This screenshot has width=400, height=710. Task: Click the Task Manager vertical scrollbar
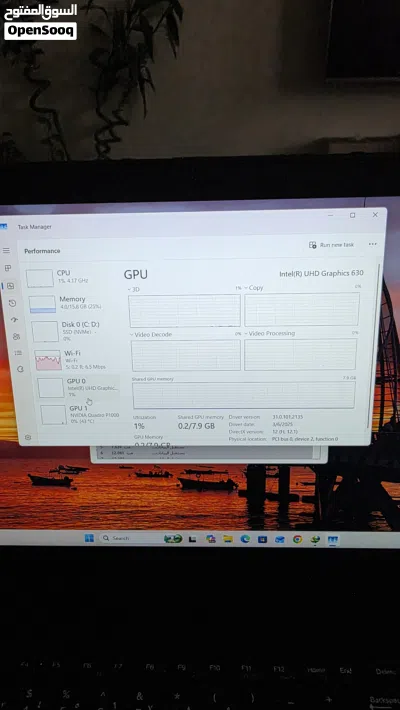(x=373, y=346)
